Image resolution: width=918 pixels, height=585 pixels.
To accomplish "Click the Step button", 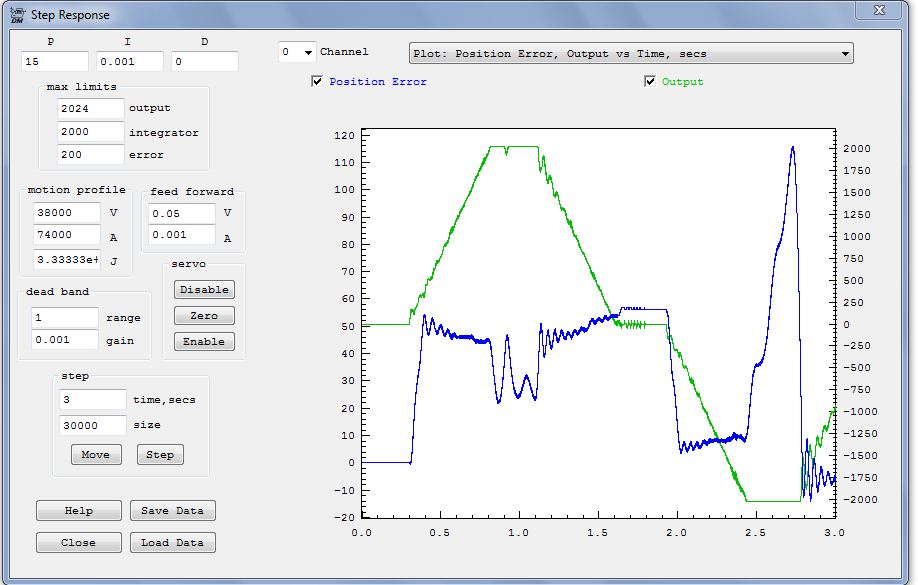I will pyautogui.click(x=160, y=455).
